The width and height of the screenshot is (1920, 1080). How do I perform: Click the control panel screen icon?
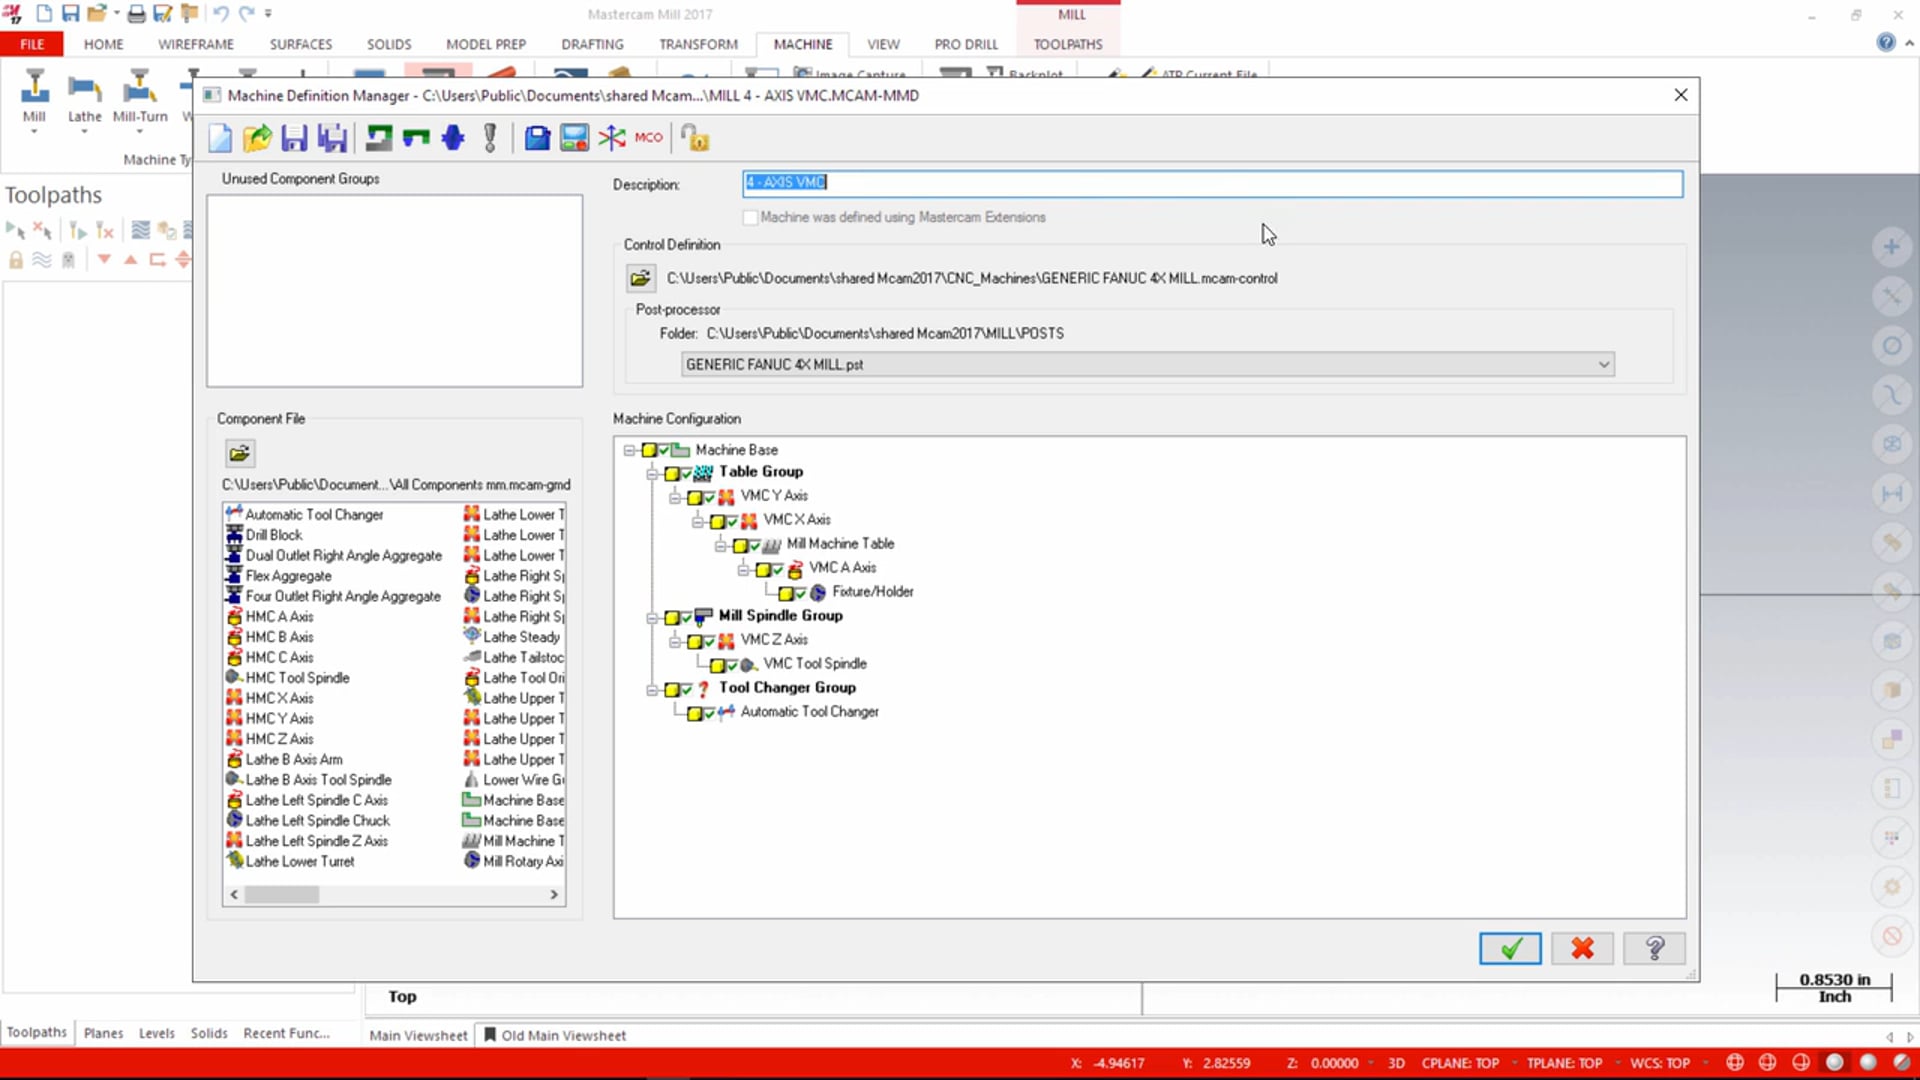[574, 138]
